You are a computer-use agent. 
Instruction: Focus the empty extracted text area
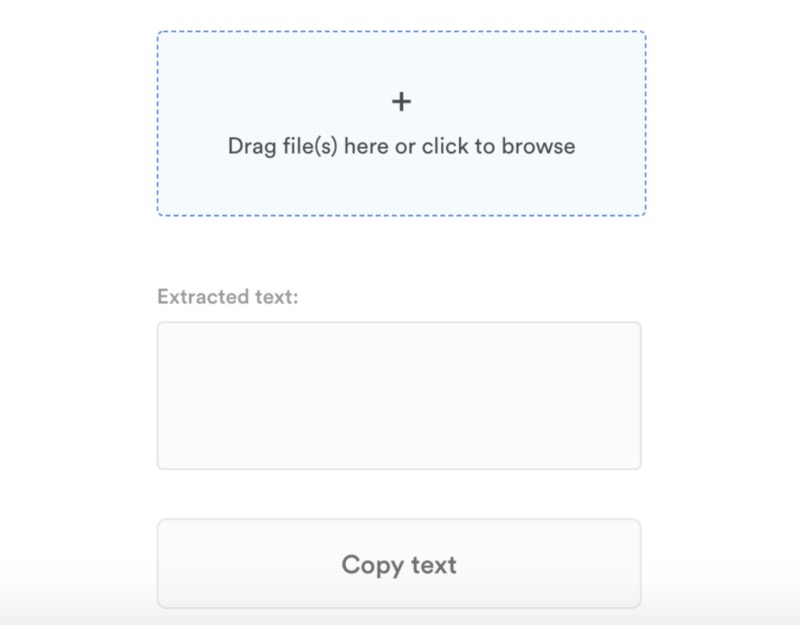tap(399, 395)
